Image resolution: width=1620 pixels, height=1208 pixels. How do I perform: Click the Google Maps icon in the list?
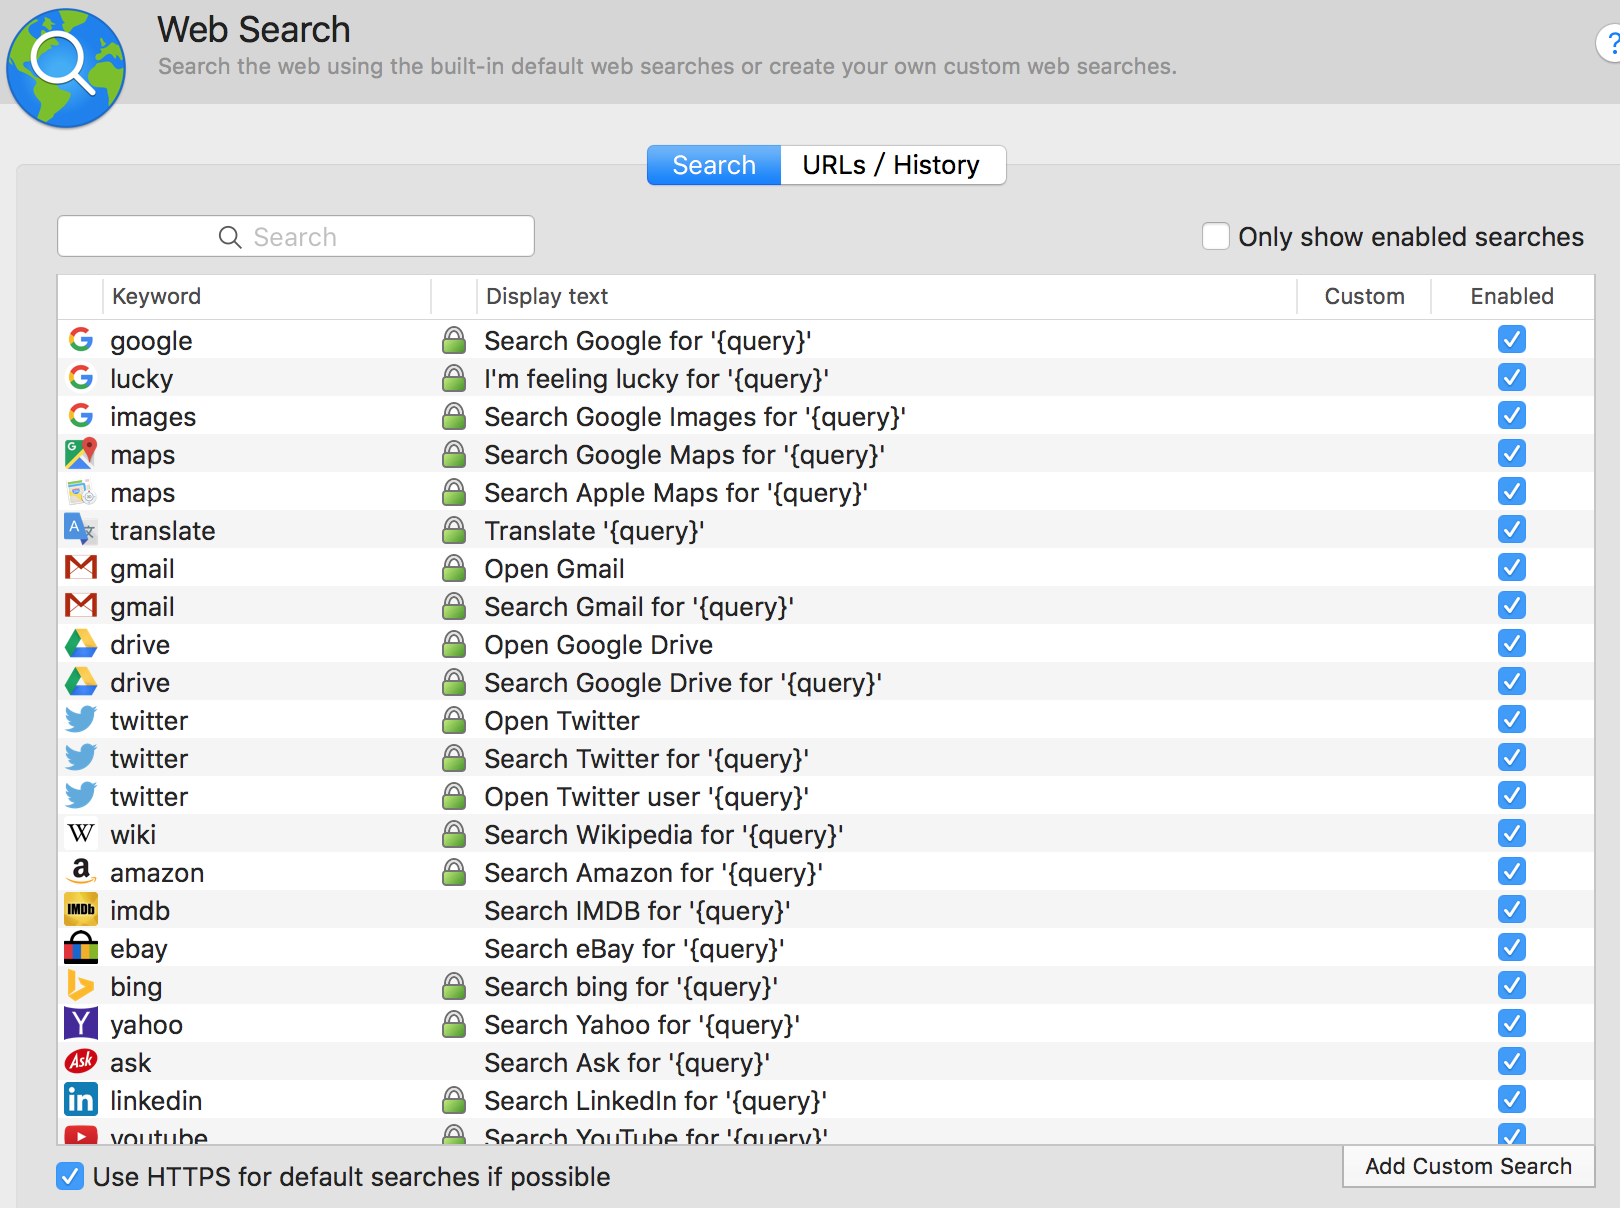click(x=80, y=454)
